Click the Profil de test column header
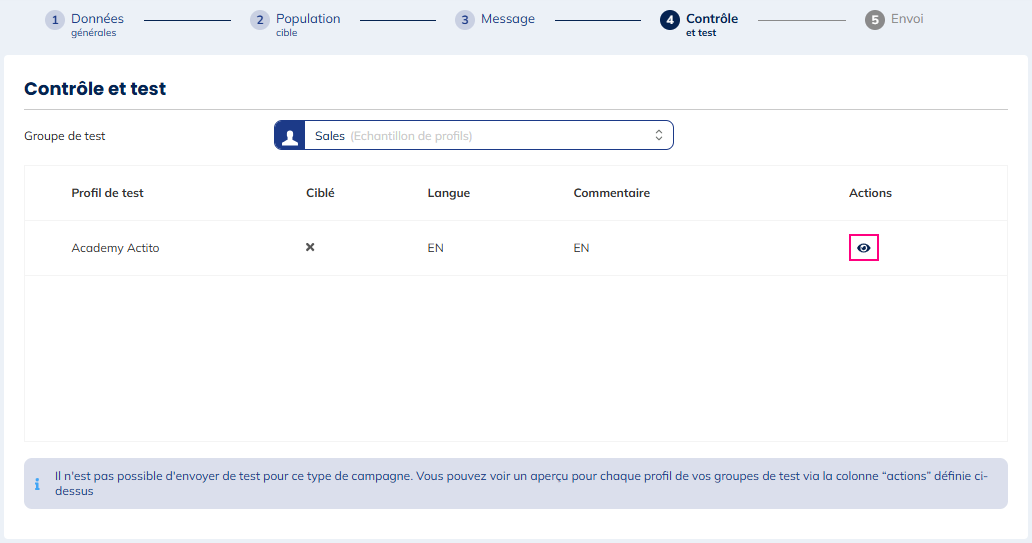Viewport: 1032px width, 543px height. (x=107, y=193)
